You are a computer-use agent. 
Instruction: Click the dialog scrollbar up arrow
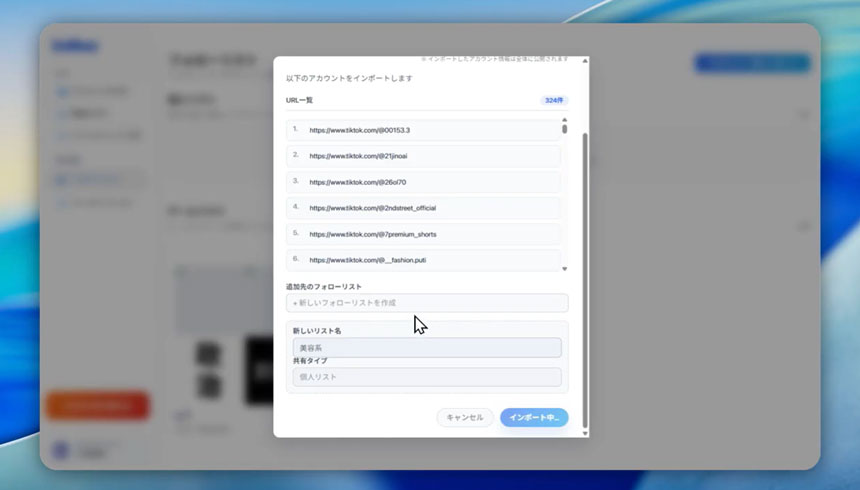click(585, 61)
